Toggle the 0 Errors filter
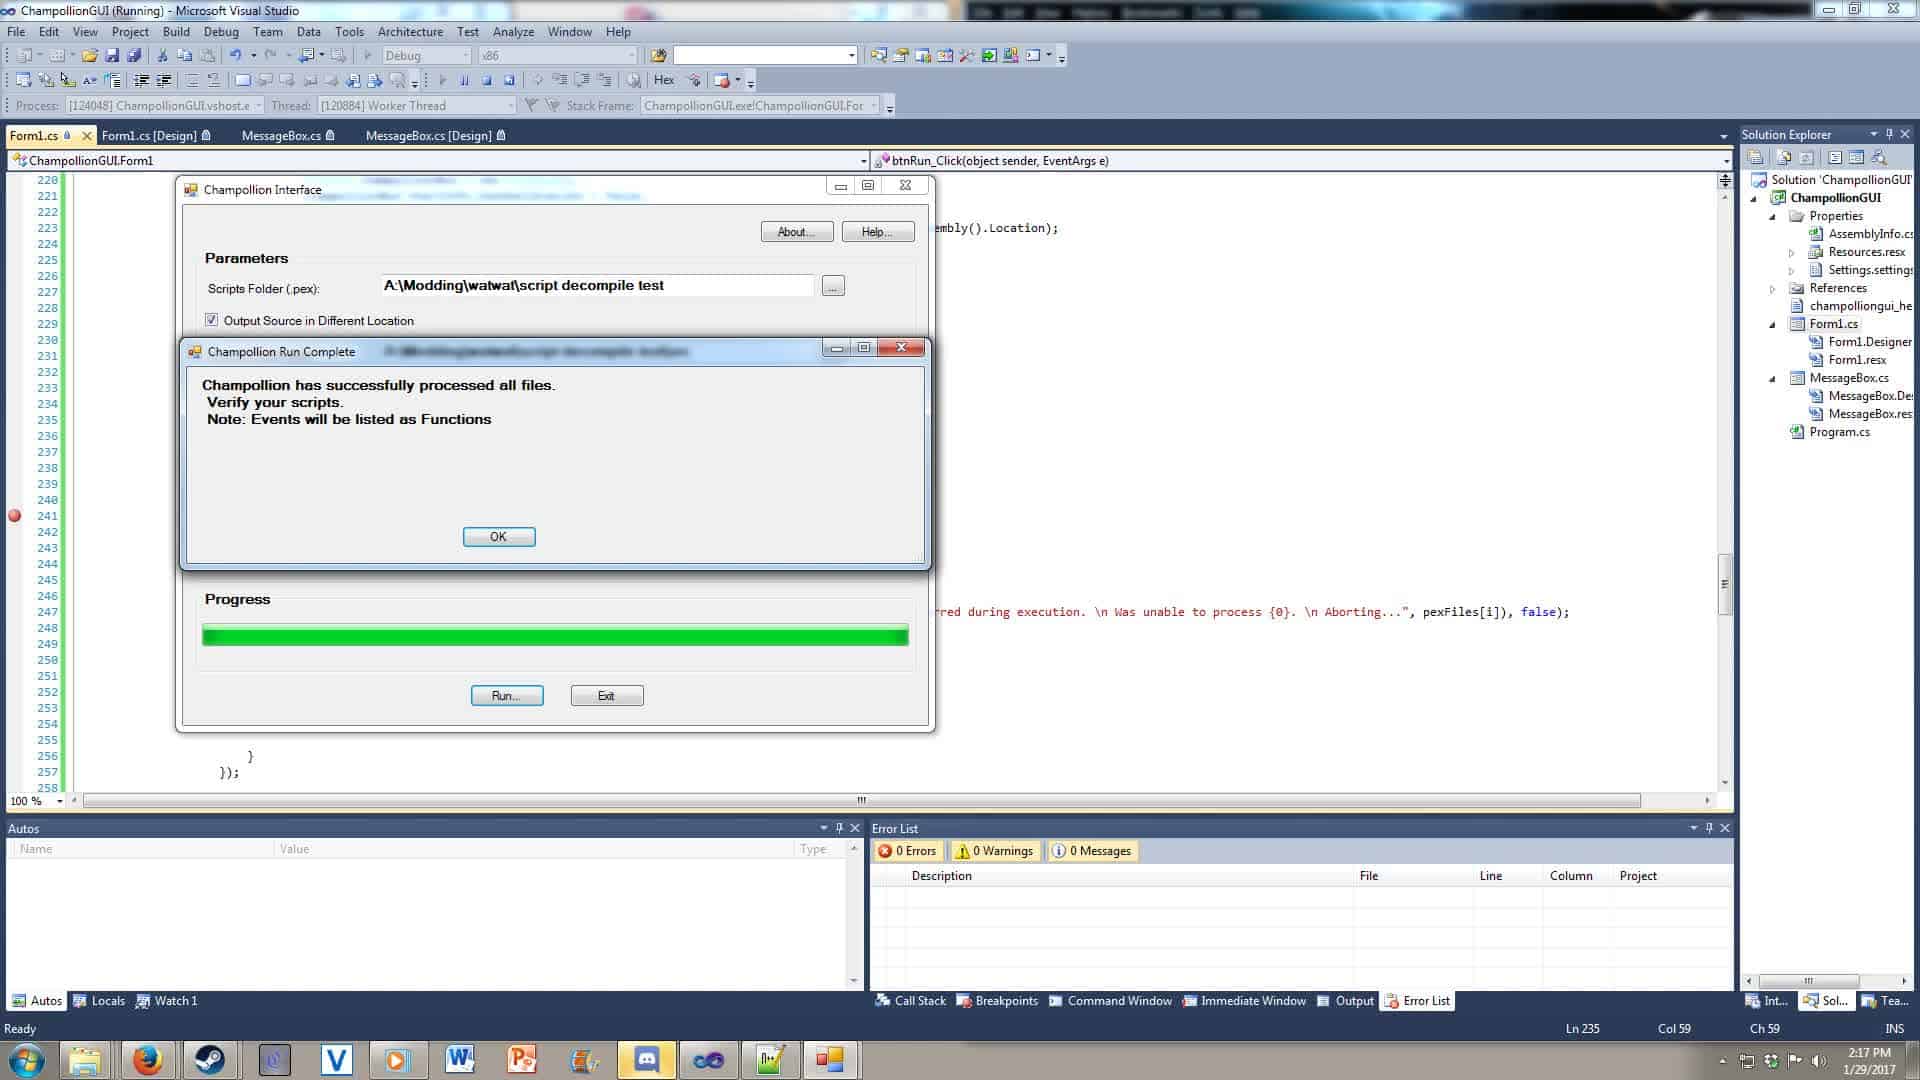1920x1080 pixels. (908, 851)
